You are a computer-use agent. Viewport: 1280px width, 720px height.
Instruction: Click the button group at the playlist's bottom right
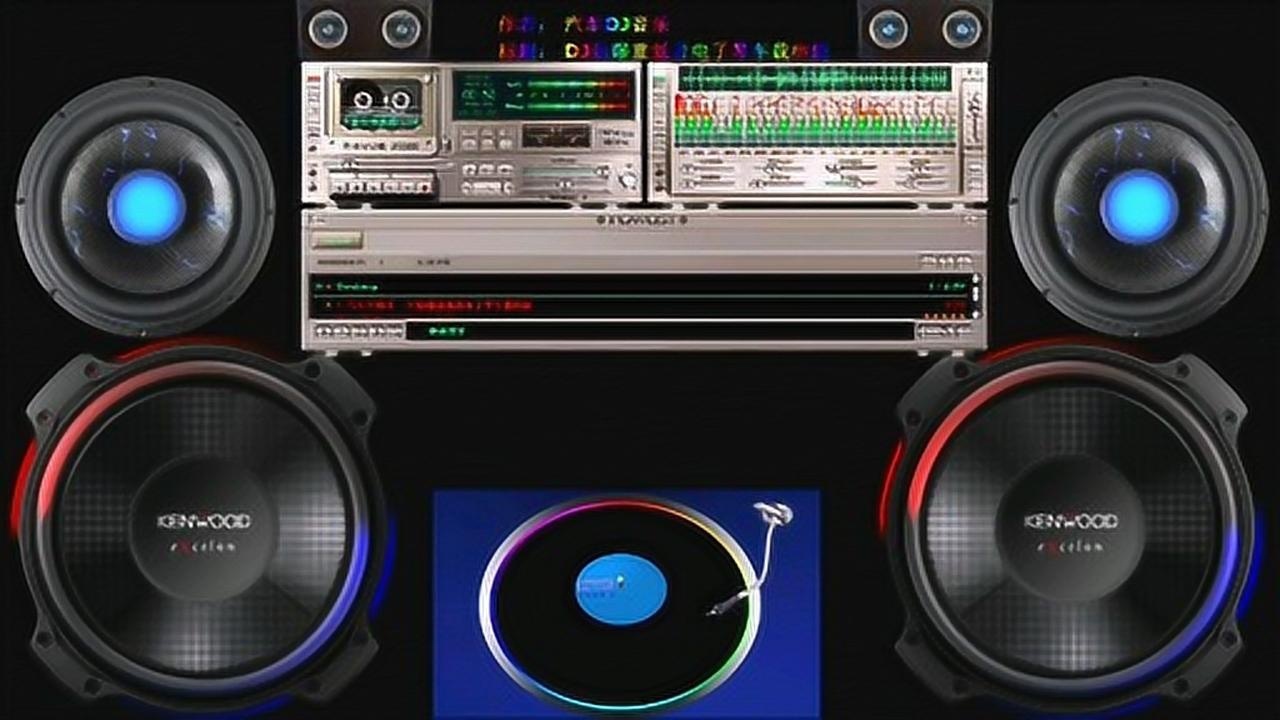[945, 331]
